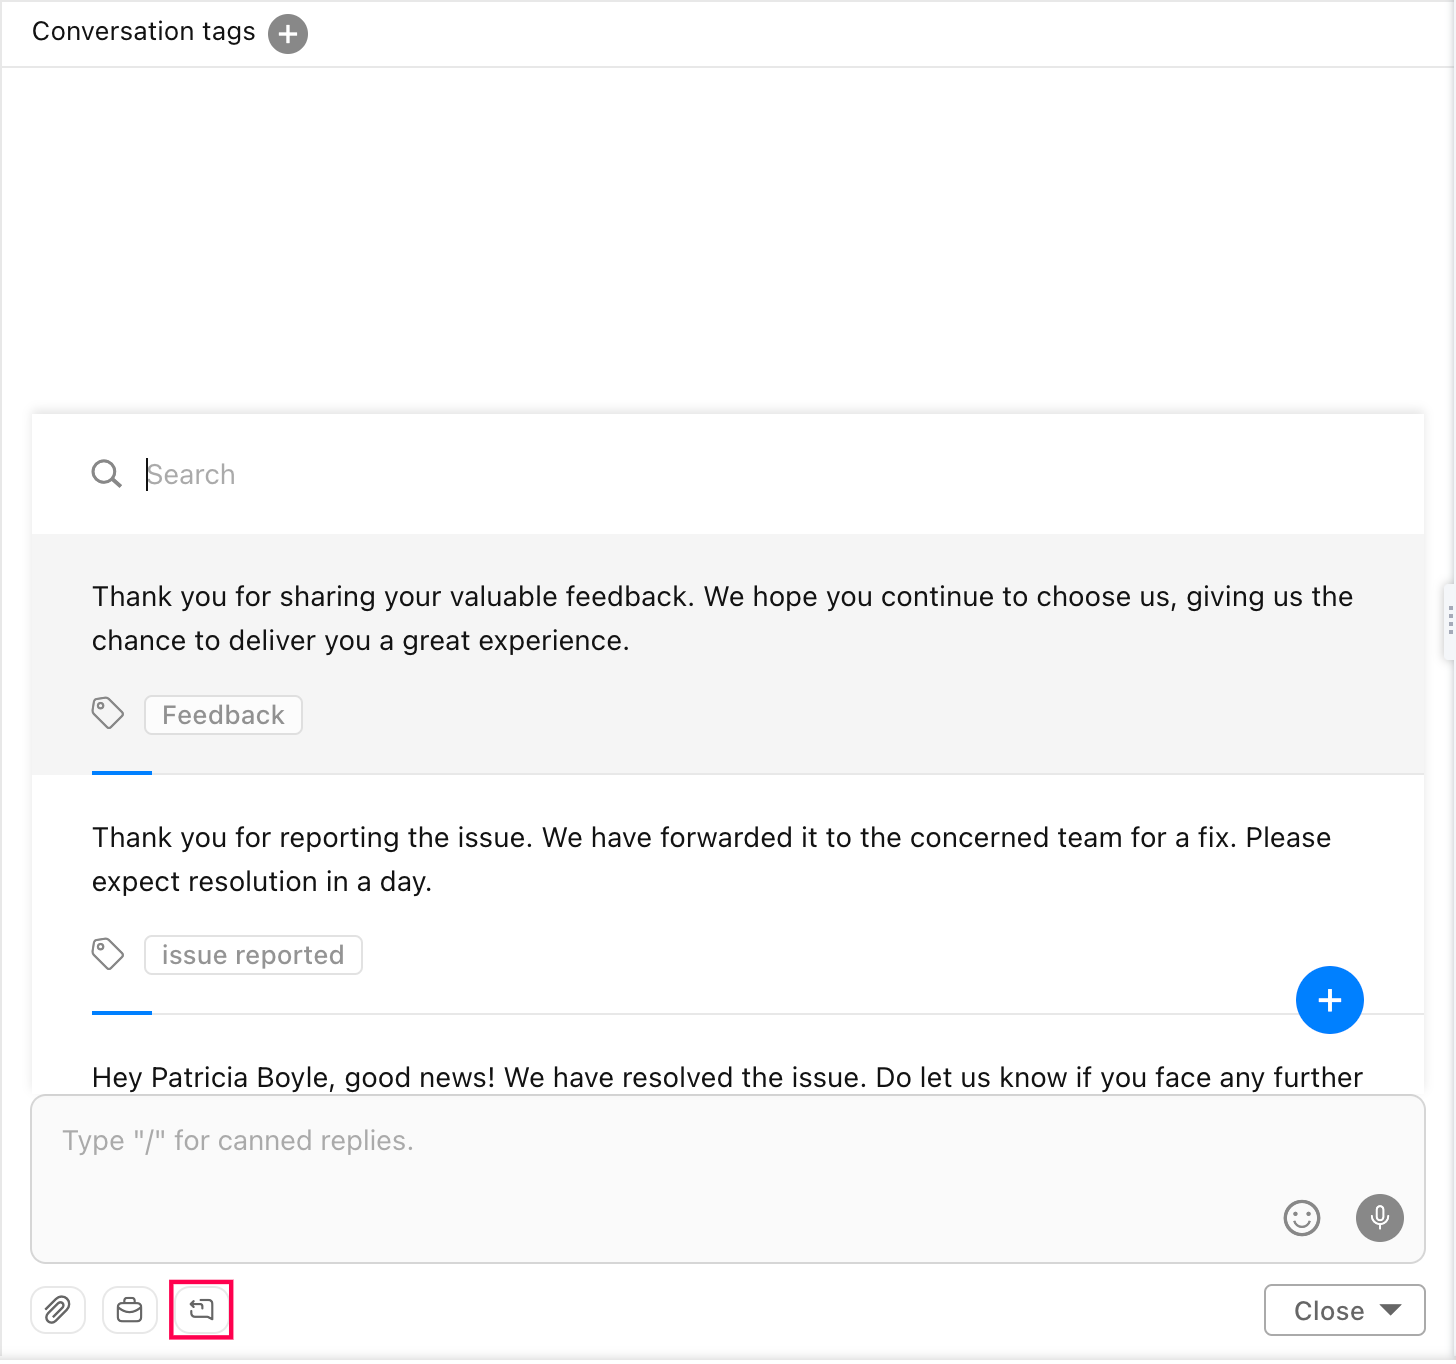Viewport: 1456px width, 1364px height.
Task: Click the tag icon beside the Feedback reply
Action: pos(108,712)
